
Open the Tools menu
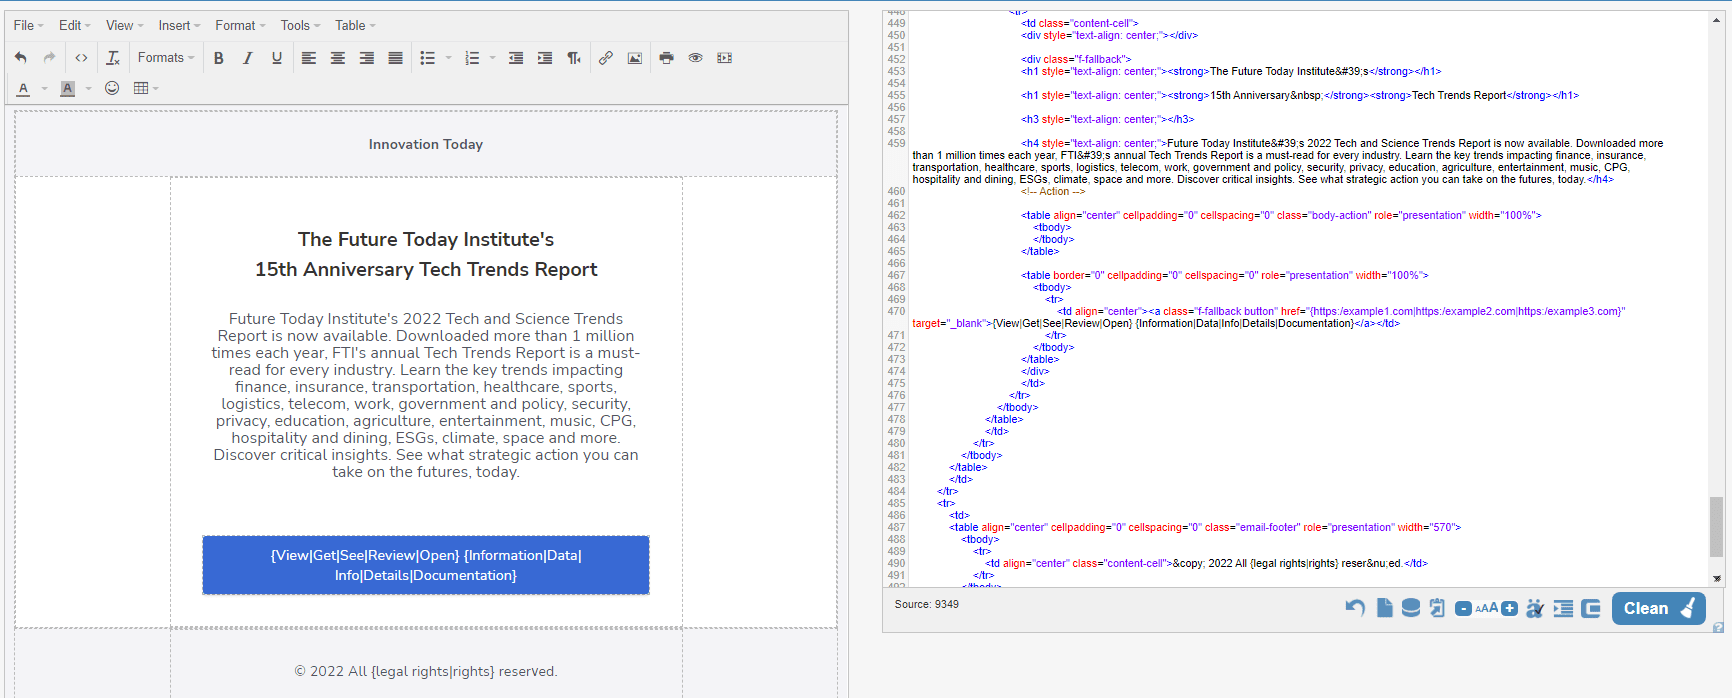(300, 25)
